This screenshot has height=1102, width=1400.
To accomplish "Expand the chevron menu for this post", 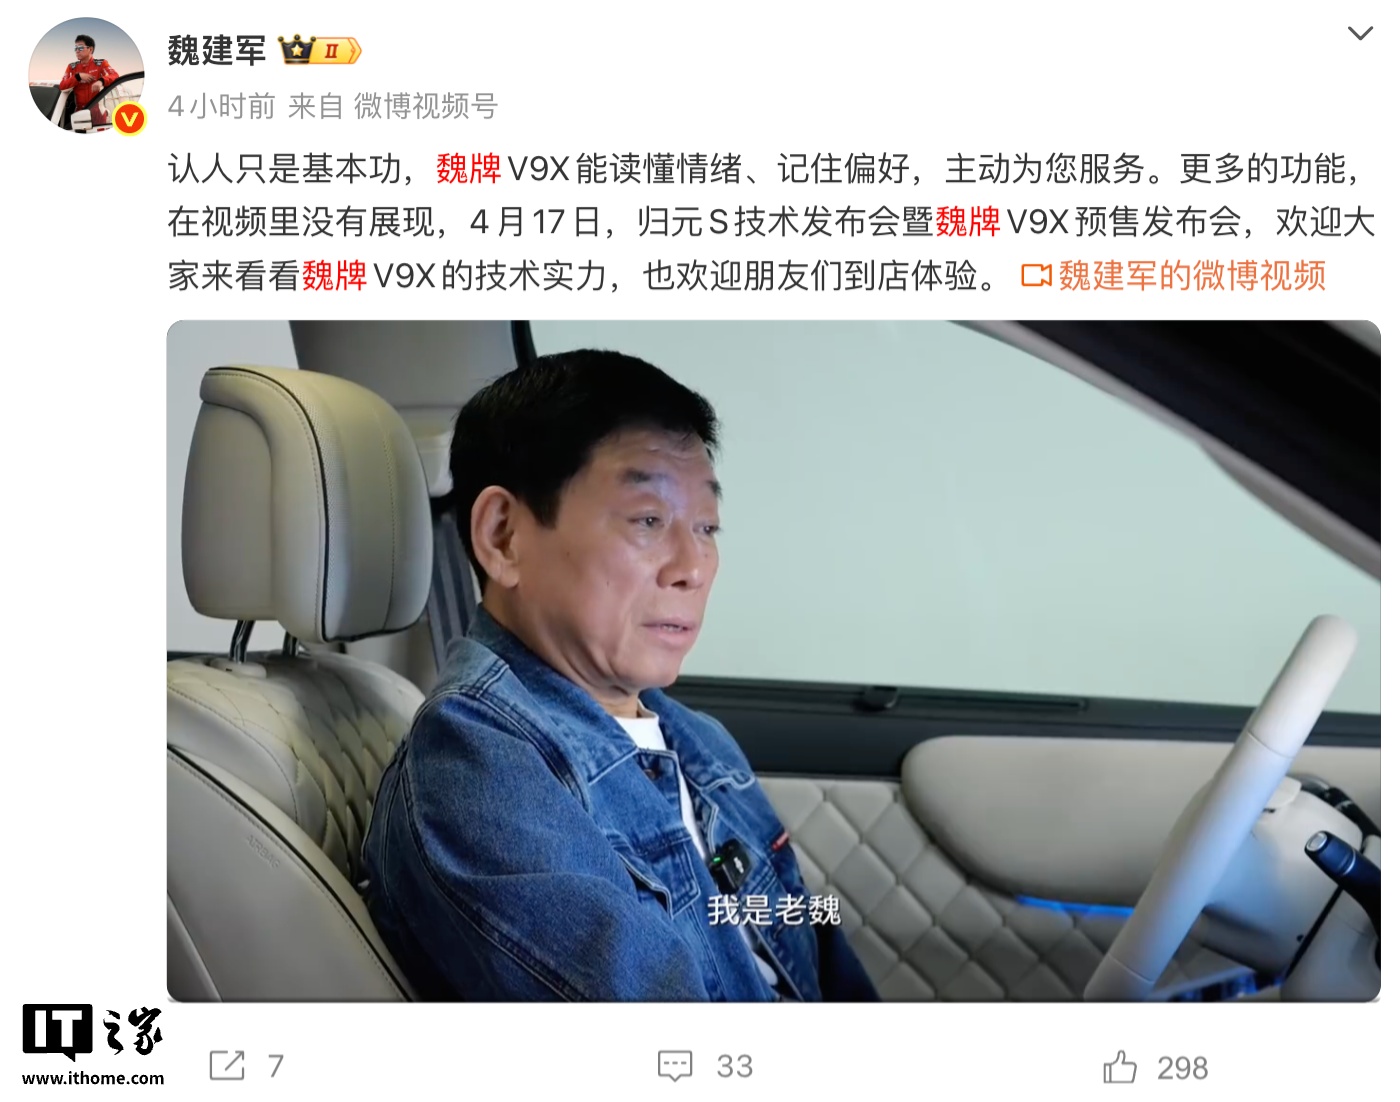I will click(1360, 33).
